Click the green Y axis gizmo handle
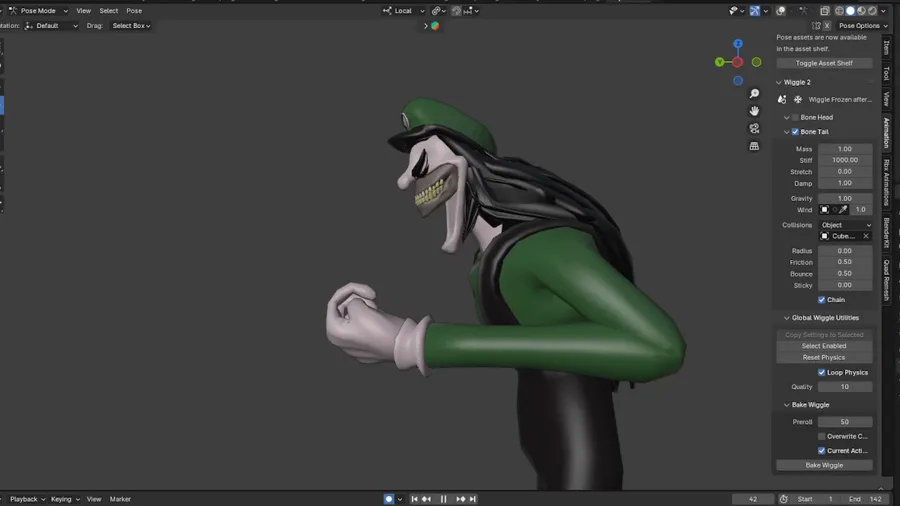The width and height of the screenshot is (900, 506). click(x=720, y=62)
